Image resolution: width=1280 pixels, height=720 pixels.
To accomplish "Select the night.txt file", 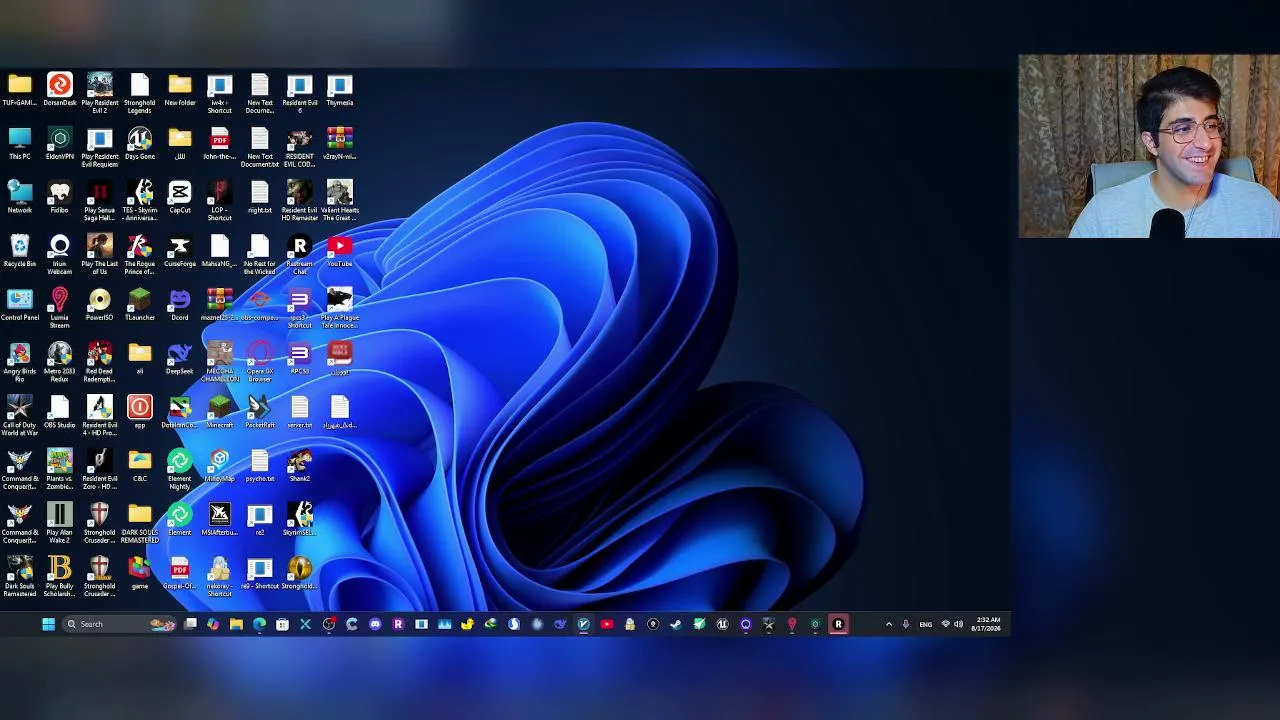I will (260, 197).
